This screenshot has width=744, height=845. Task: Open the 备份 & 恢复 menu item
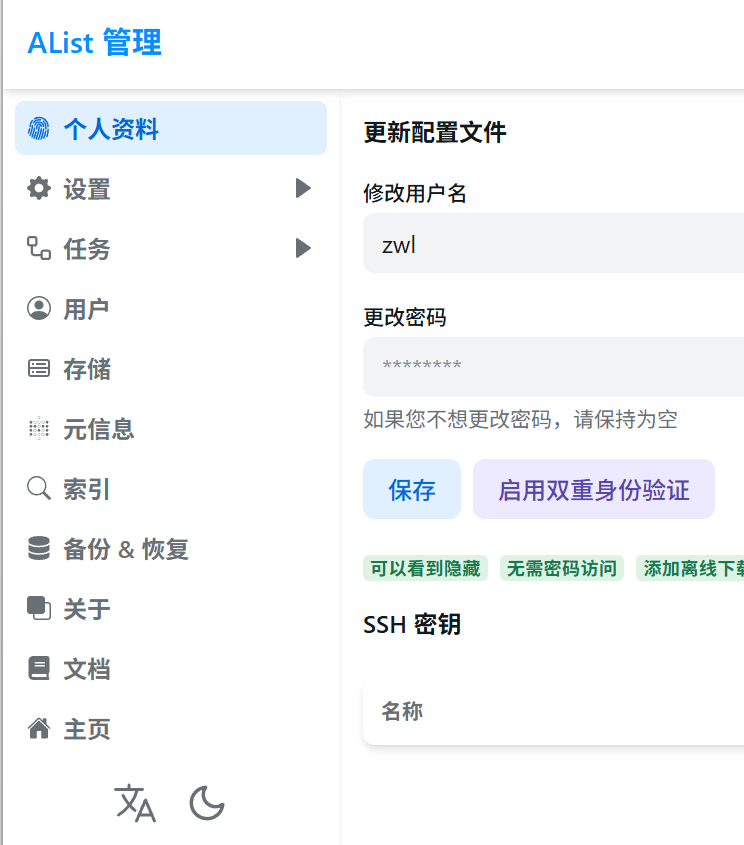click(x=171, y=549)
